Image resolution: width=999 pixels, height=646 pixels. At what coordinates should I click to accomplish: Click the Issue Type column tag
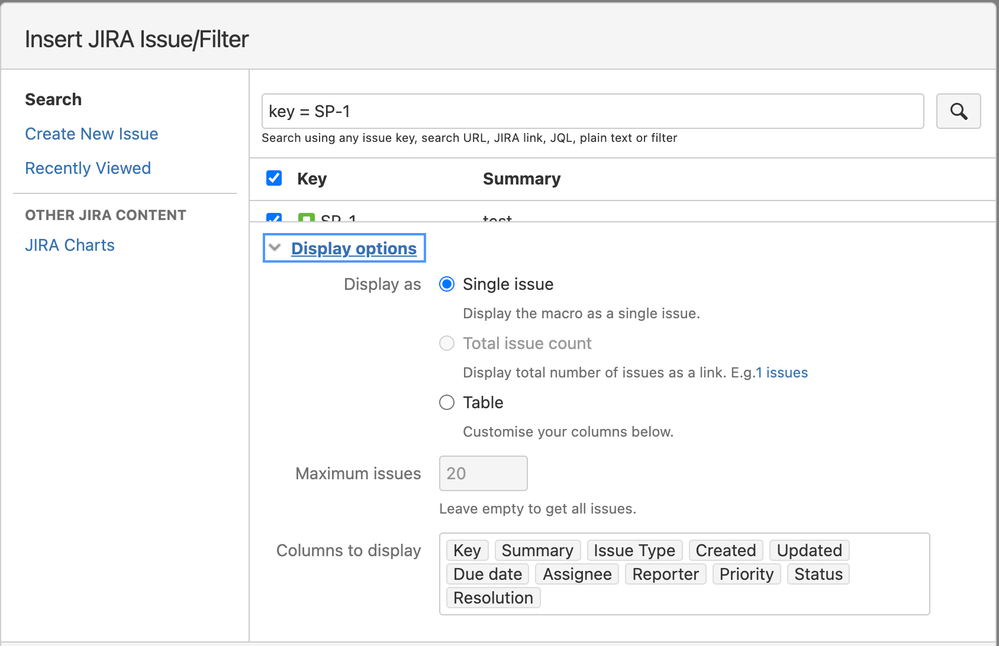click(x=635, y=550)
